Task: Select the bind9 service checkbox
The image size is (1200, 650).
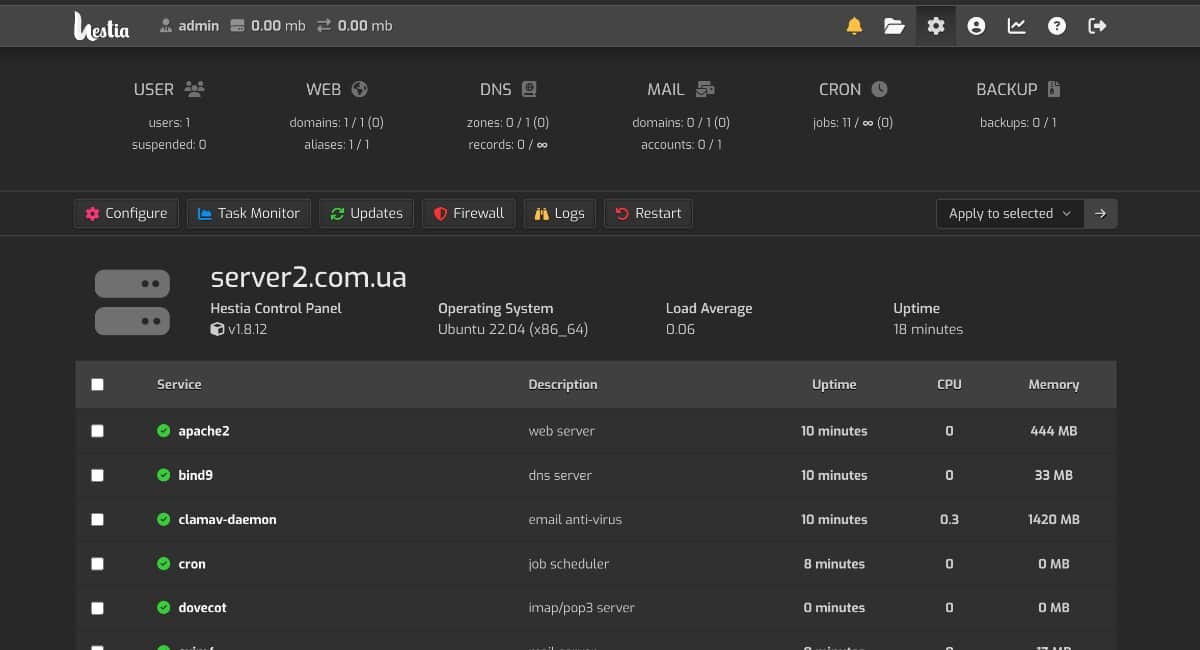Action: [x=97, y=475]
